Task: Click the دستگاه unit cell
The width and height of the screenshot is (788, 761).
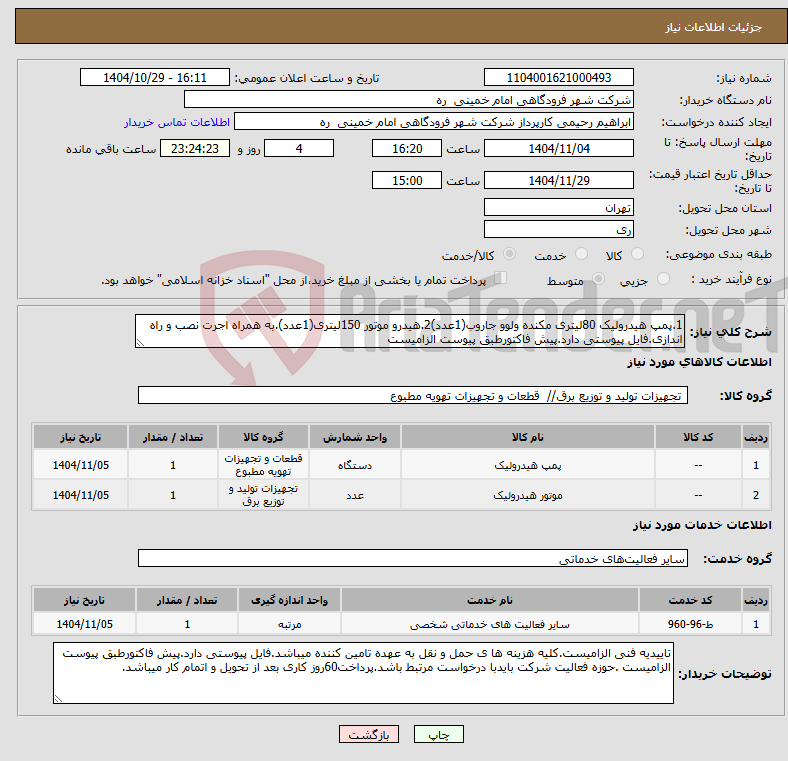Action: [355, 465]
